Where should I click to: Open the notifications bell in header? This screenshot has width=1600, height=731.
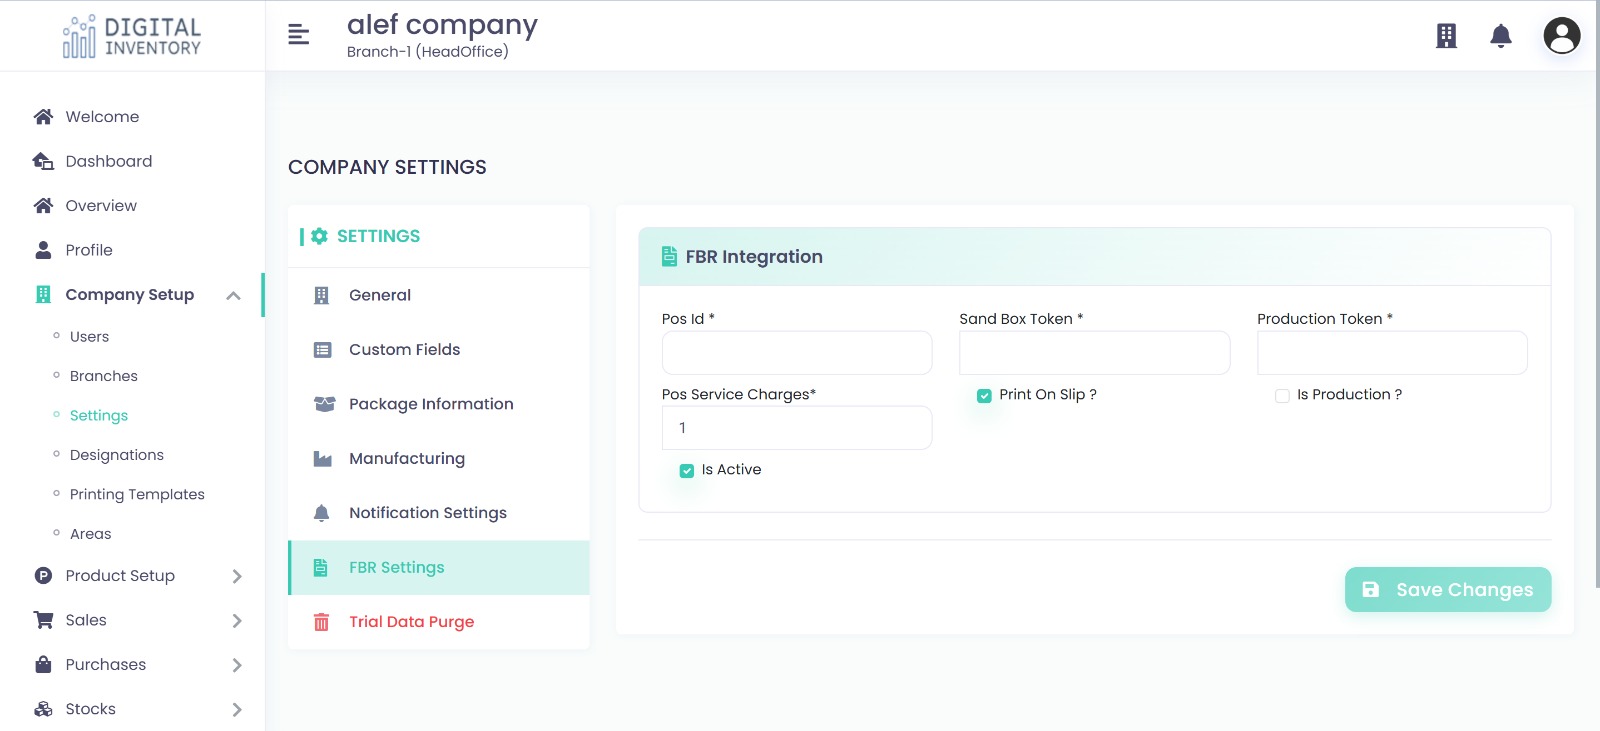(x=1501, y=36)
